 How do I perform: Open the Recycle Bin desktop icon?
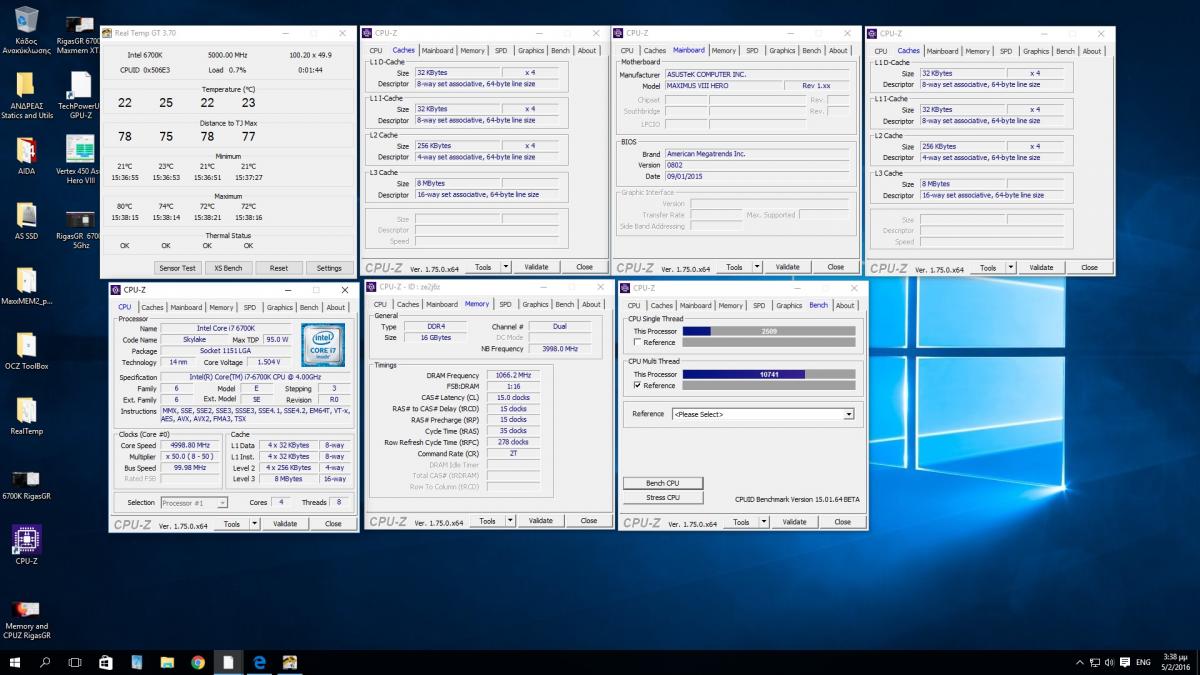pyautogui.click(x=26, y=29)
